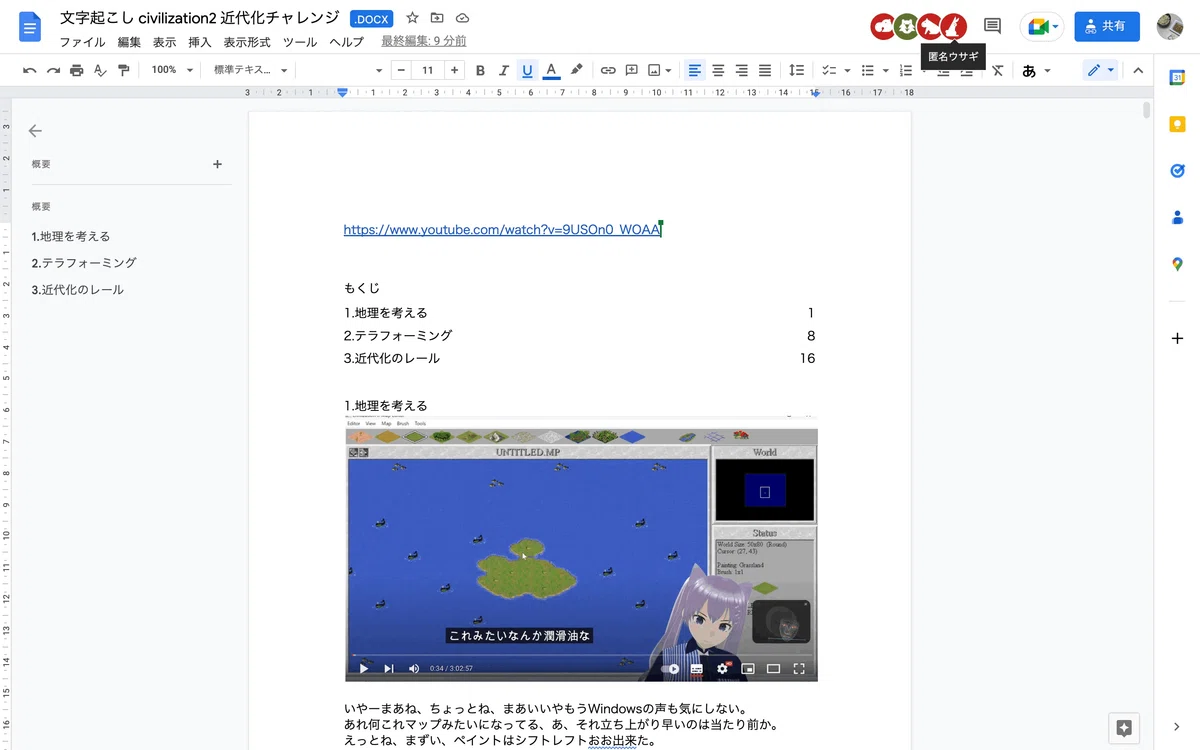Viewport: 1200px width, 750px height.
Task: Open the 最終編集 revision history link
Action: 423,42
